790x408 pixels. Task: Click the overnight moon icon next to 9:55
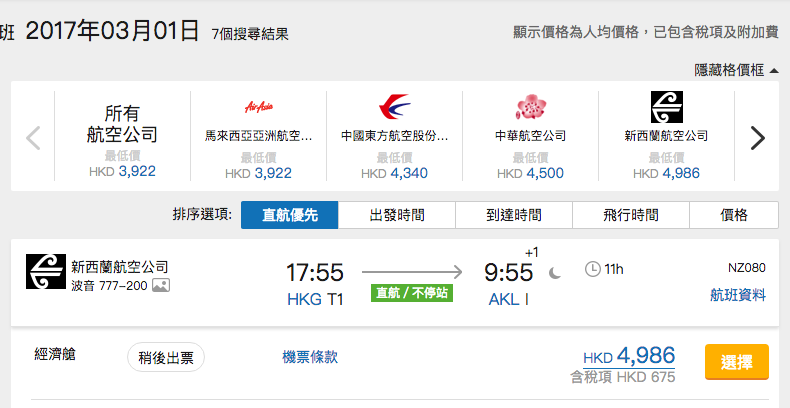(x=555, y=274)
